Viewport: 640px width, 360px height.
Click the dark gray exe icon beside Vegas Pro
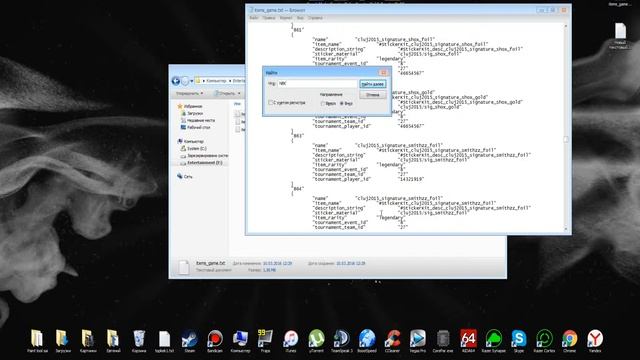pyautogui.click(x=443, y=339)
